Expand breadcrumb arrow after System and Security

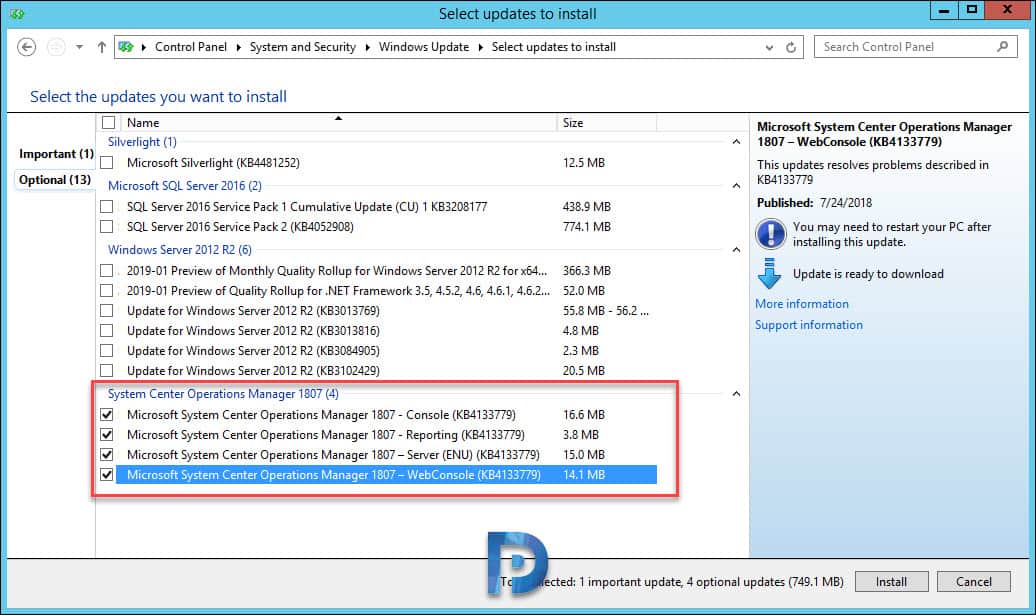click(367, 48)
